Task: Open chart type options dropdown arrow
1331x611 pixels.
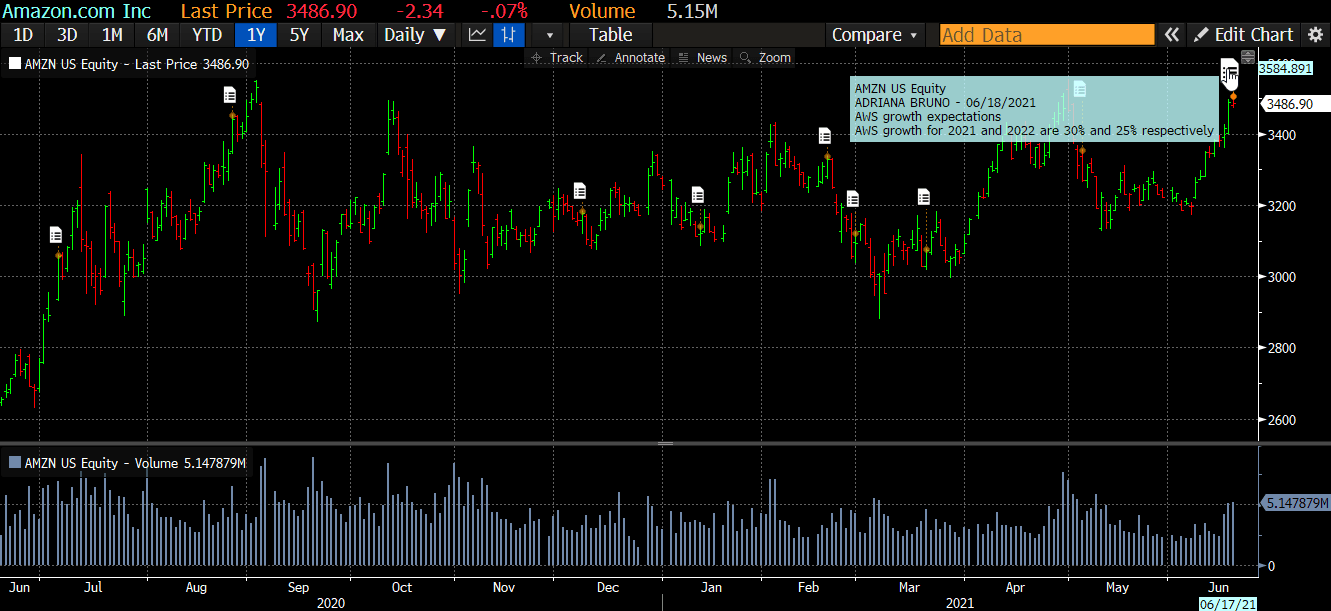Action: [x=549, y=35]
